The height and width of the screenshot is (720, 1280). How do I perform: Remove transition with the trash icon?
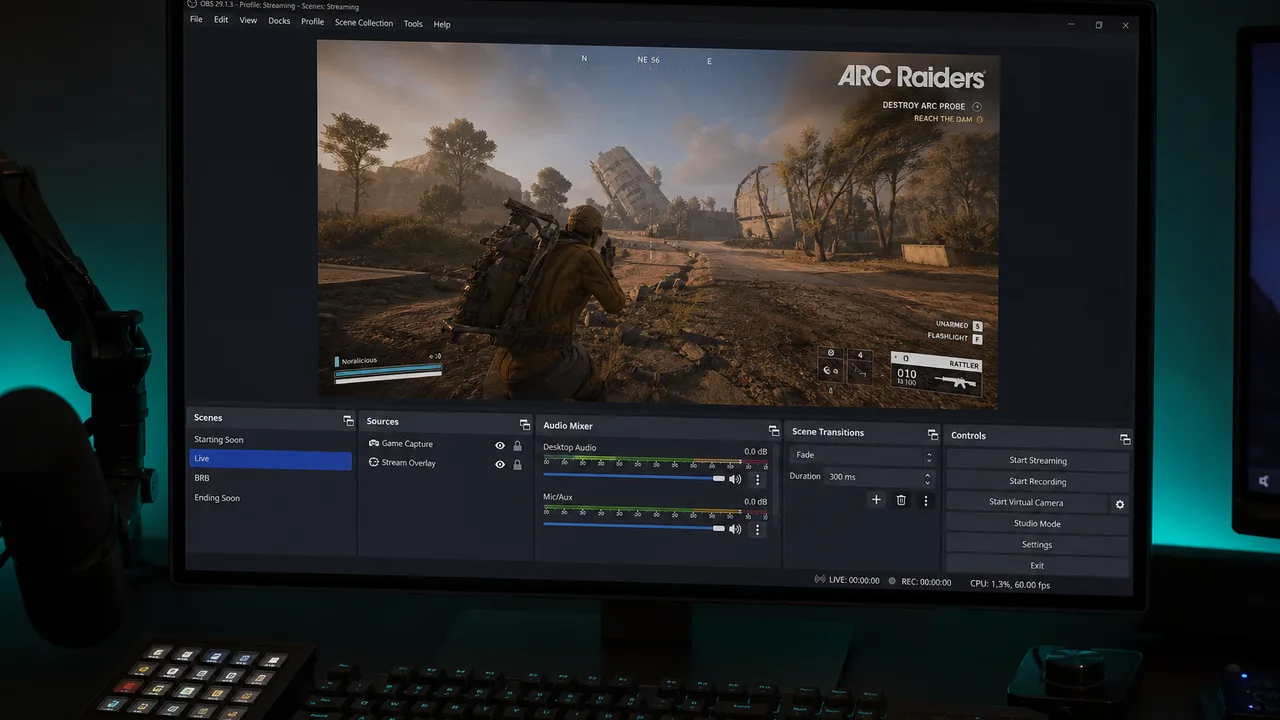pos(901,500)
